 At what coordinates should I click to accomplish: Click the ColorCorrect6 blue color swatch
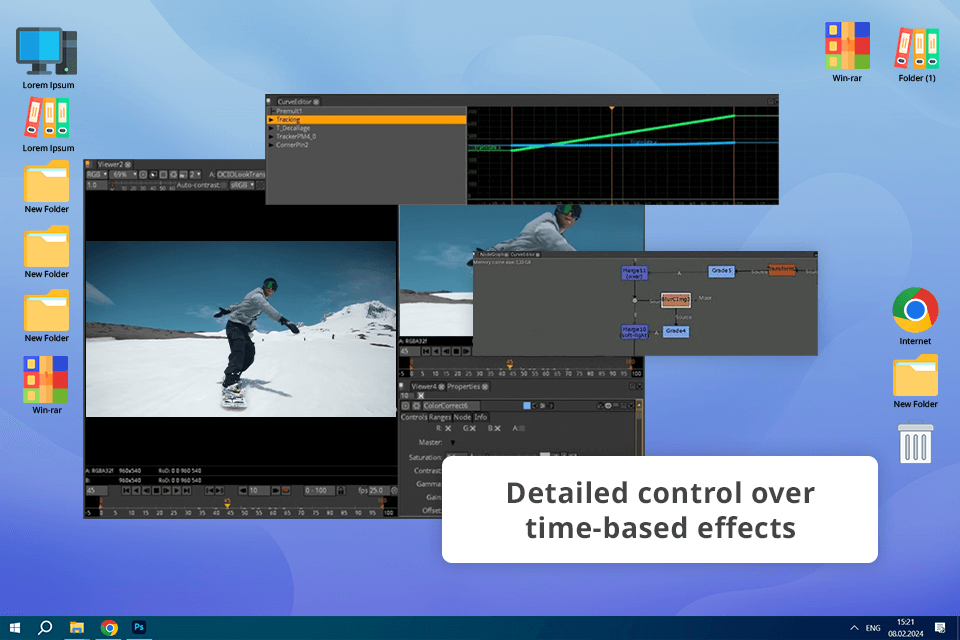pyautogui.click(x=527, y=405)
